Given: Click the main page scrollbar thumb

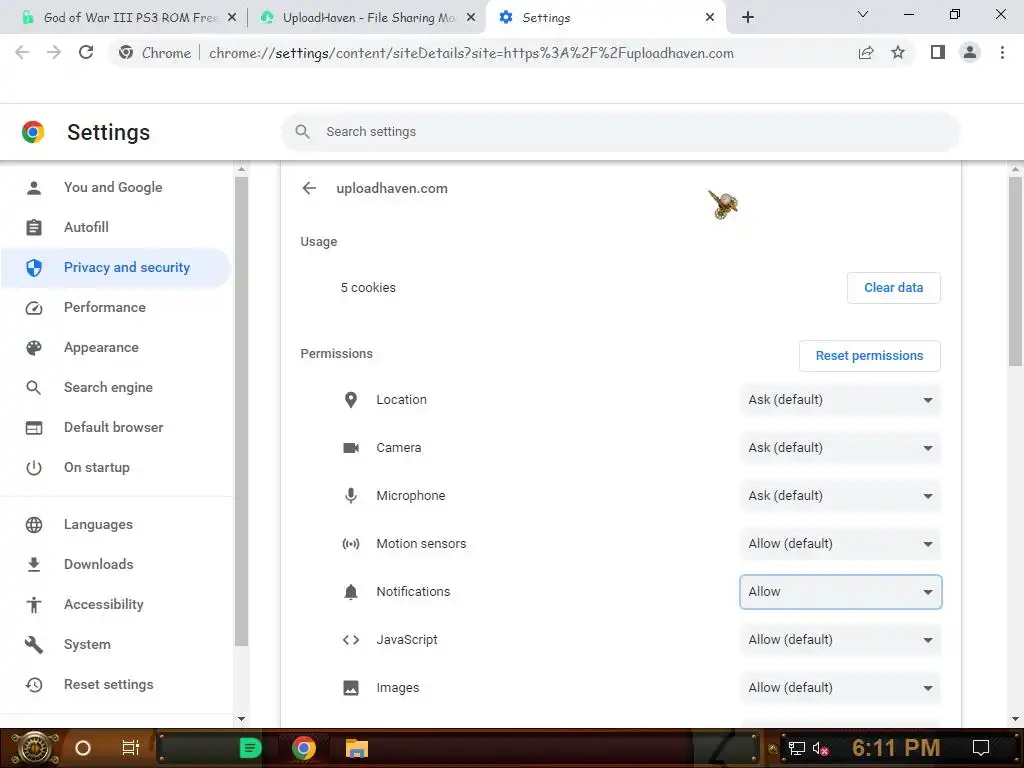Looking at the screenshot, I should click(1015, 271).
